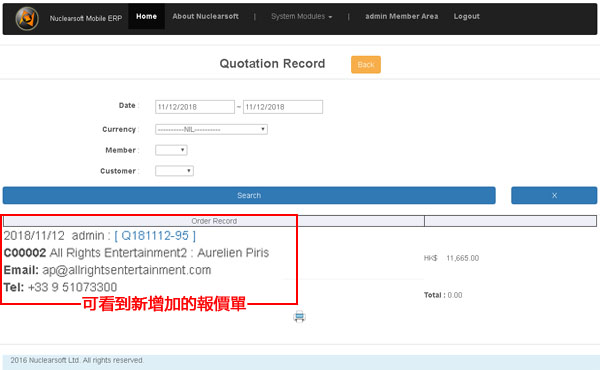
Task: Expand the System Modules dropdown menu
Action: coord(302,16)
